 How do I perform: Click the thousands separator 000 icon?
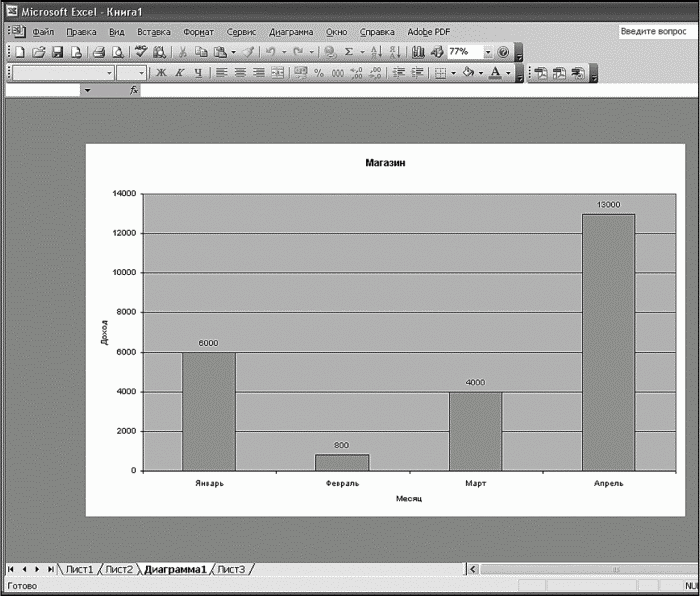tap(338, 73)
